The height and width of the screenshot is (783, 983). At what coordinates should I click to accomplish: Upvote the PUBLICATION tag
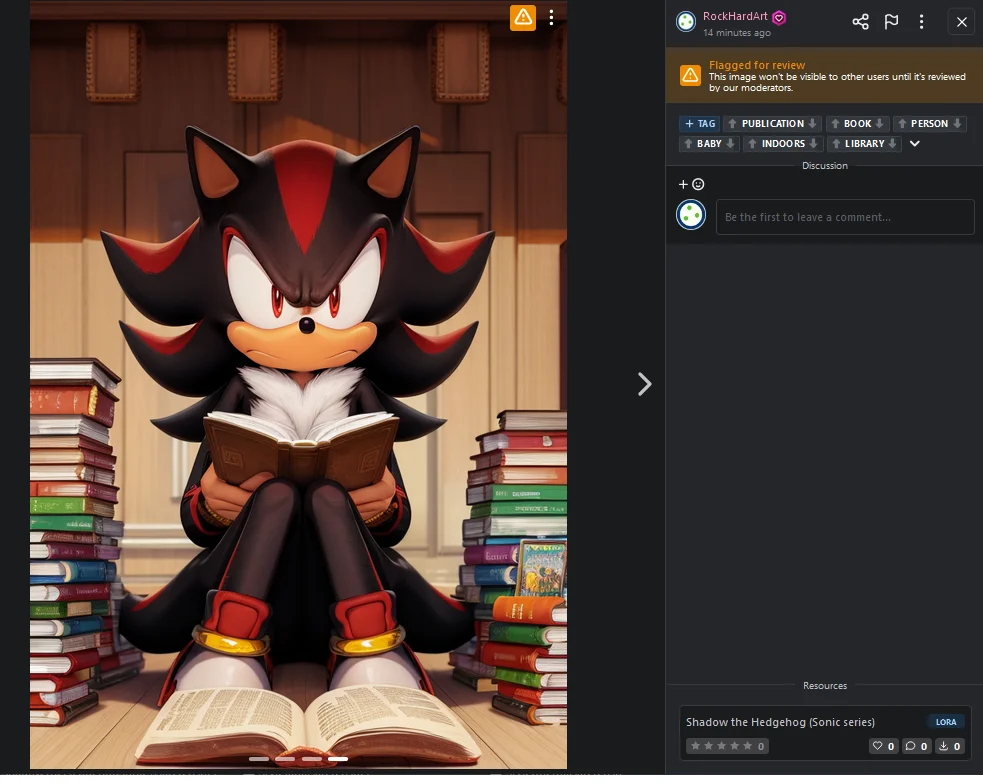(732, 124)
